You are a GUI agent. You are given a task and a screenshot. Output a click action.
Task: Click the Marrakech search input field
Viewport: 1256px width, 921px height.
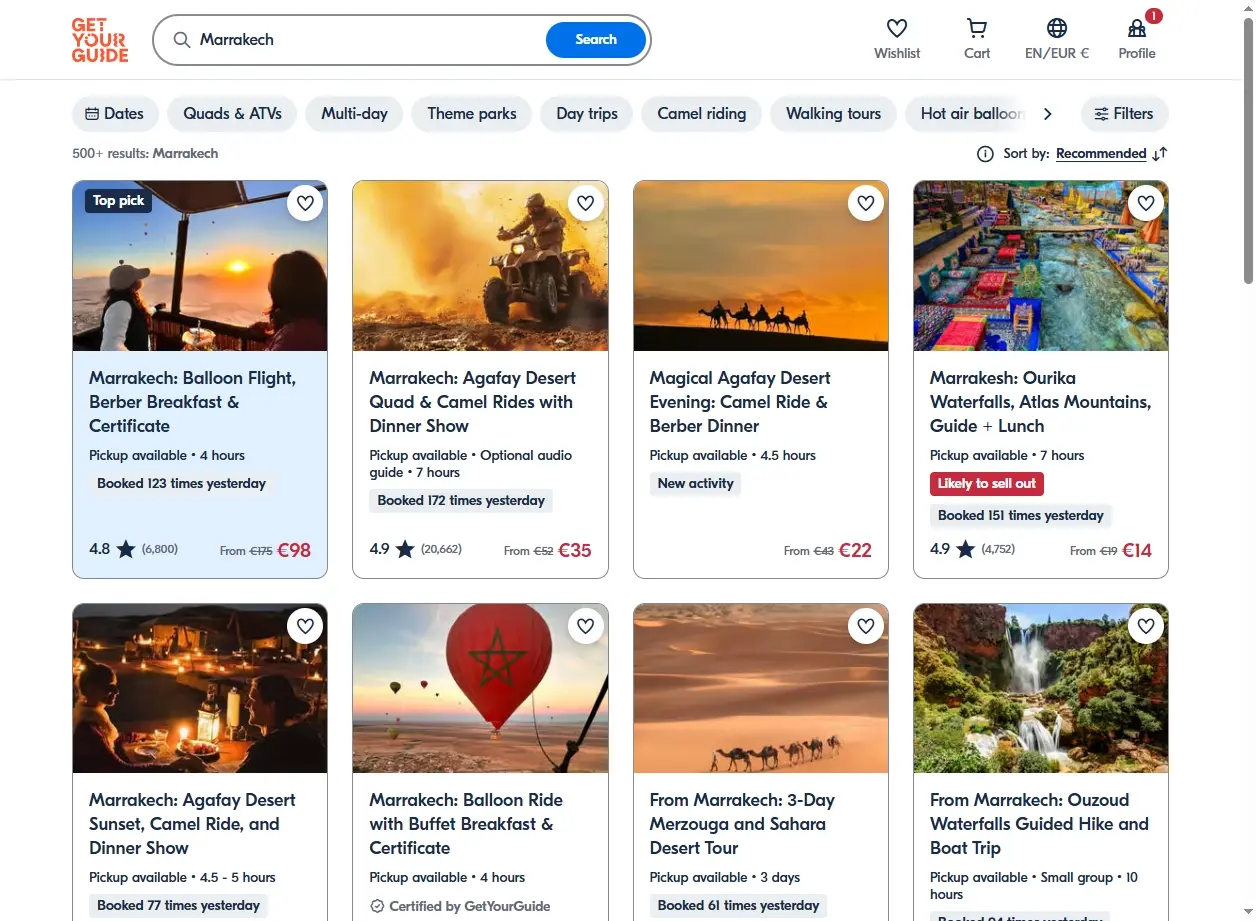click(368, 40)
